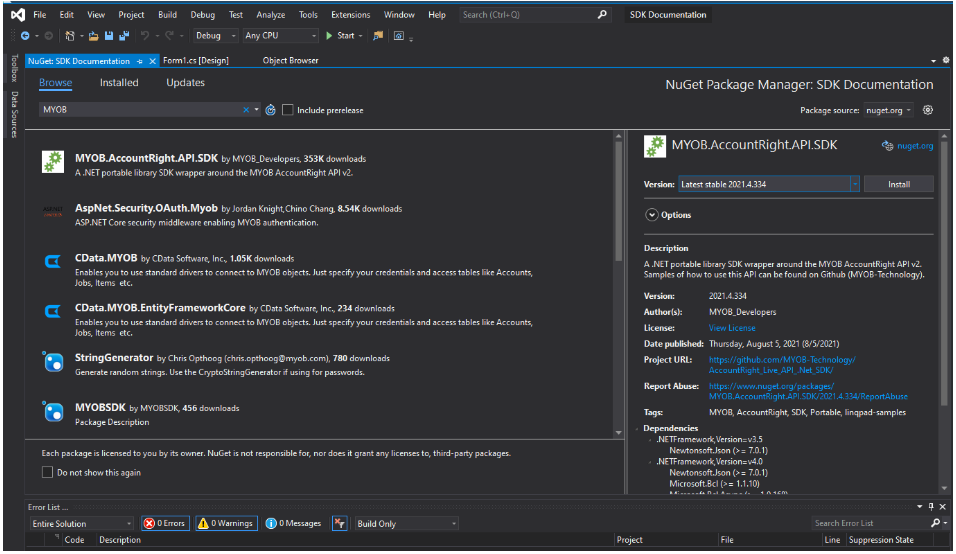
Task: Open the Any CPU platform dropdown
Action: 280,36
